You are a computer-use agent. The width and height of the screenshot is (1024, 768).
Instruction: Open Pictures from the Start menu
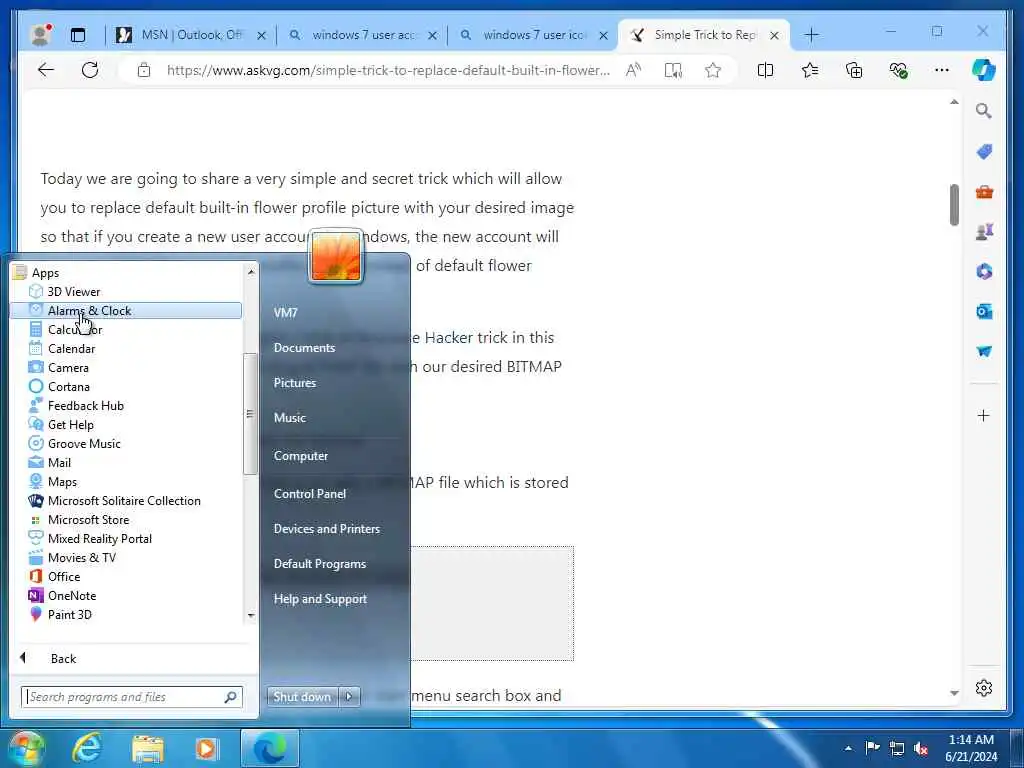coord(295,383)
